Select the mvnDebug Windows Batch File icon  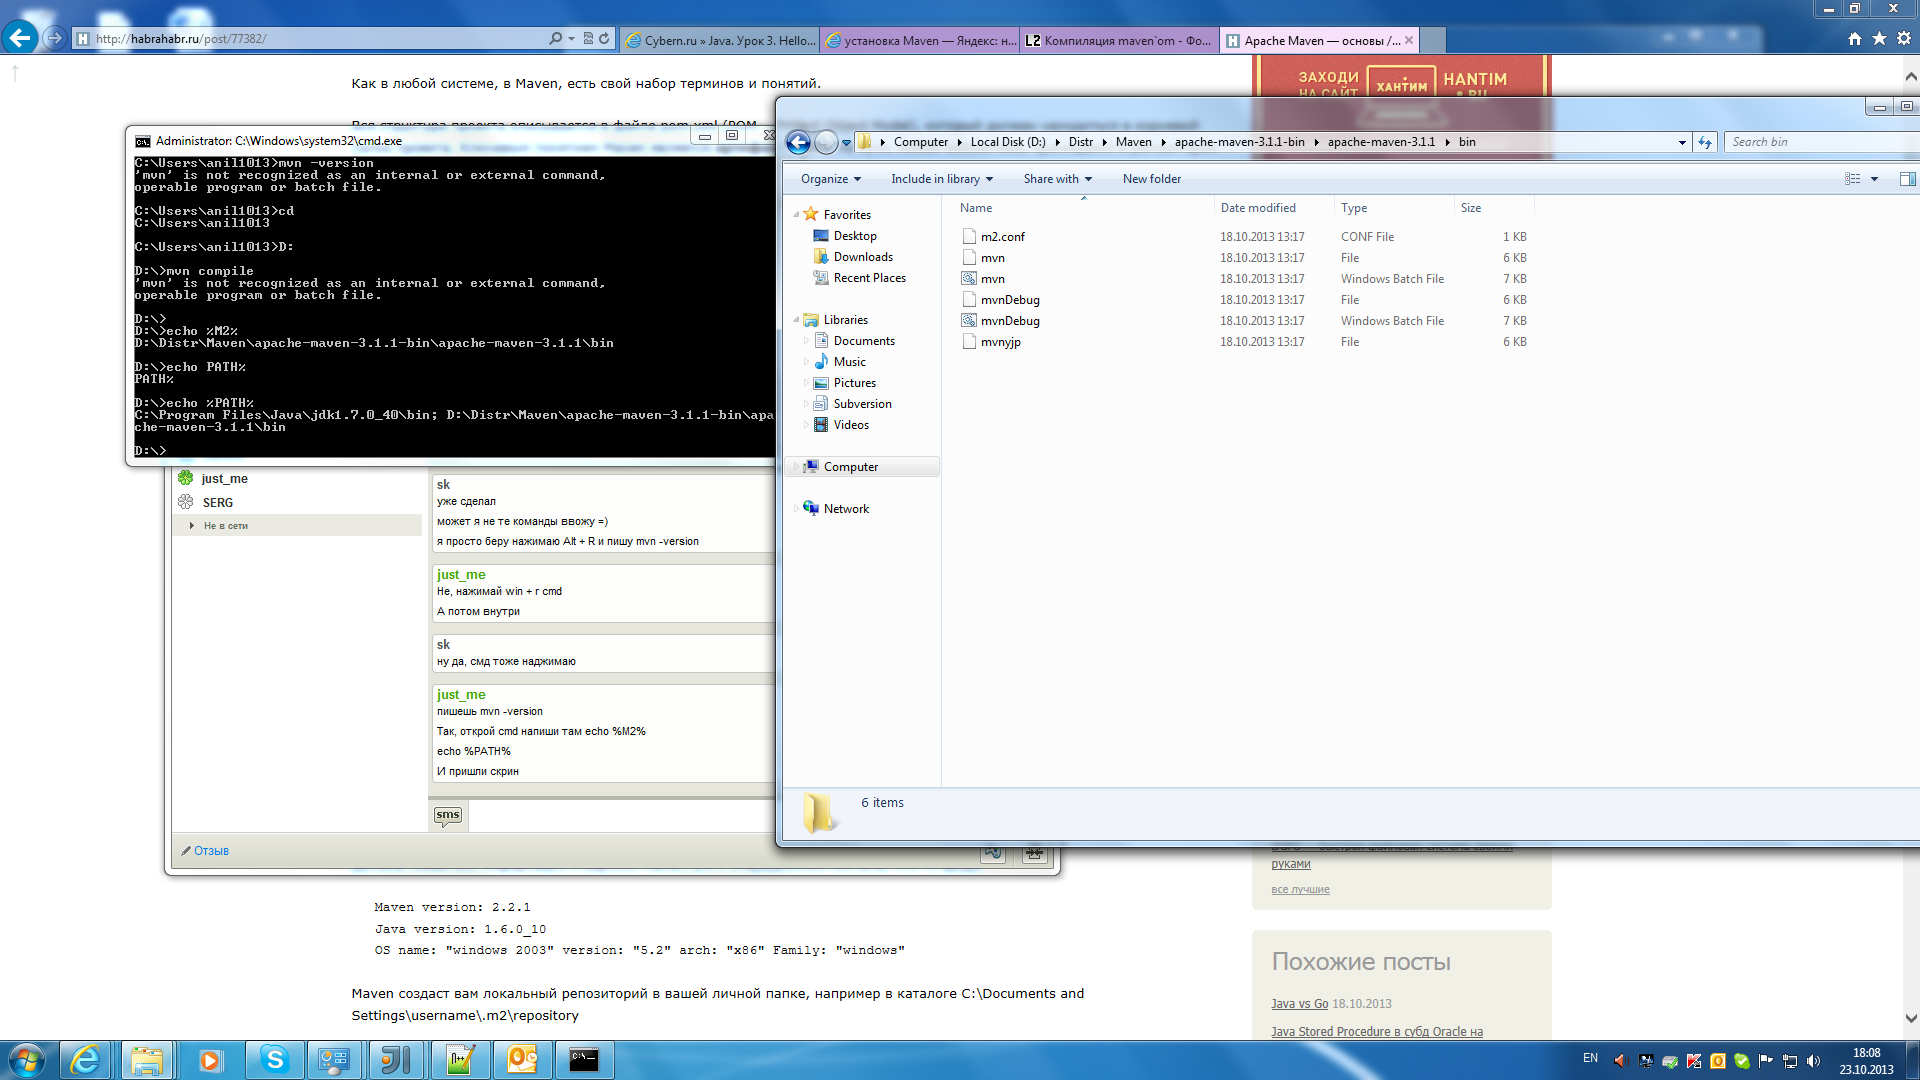[x=969, y=321]
